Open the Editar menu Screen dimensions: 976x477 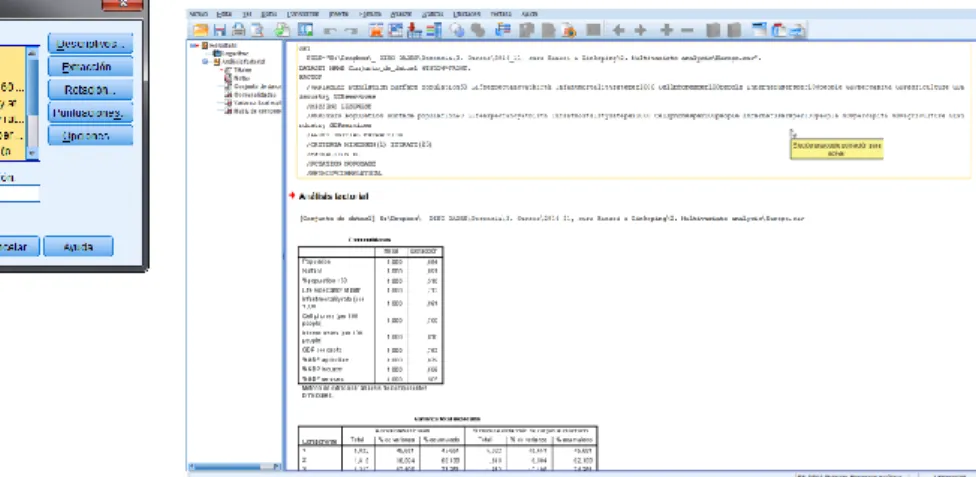[x=224, y=14]
